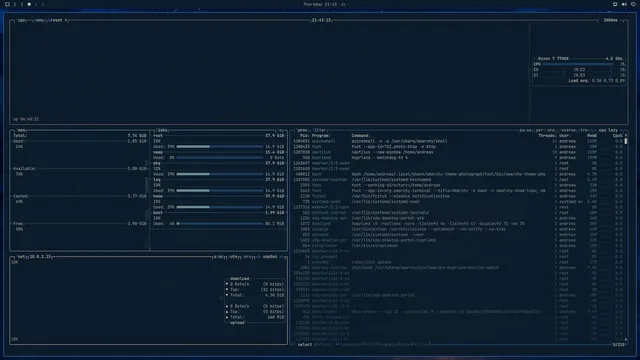This screenshot has width=640, height=360.
Task: Click the Thursday 21:43 clock in top bar
Action: [320, 4]
